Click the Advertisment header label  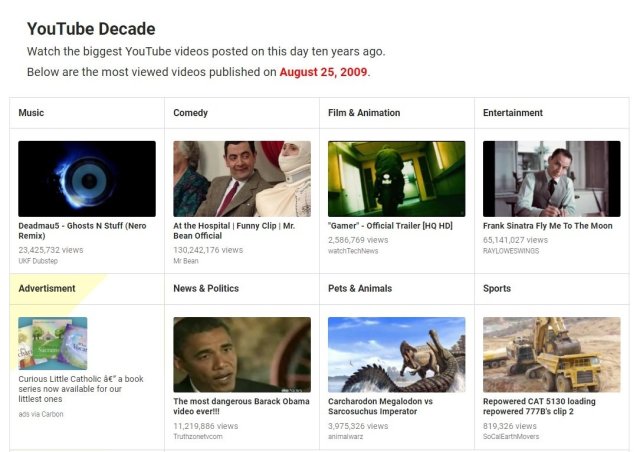(47, 288)
